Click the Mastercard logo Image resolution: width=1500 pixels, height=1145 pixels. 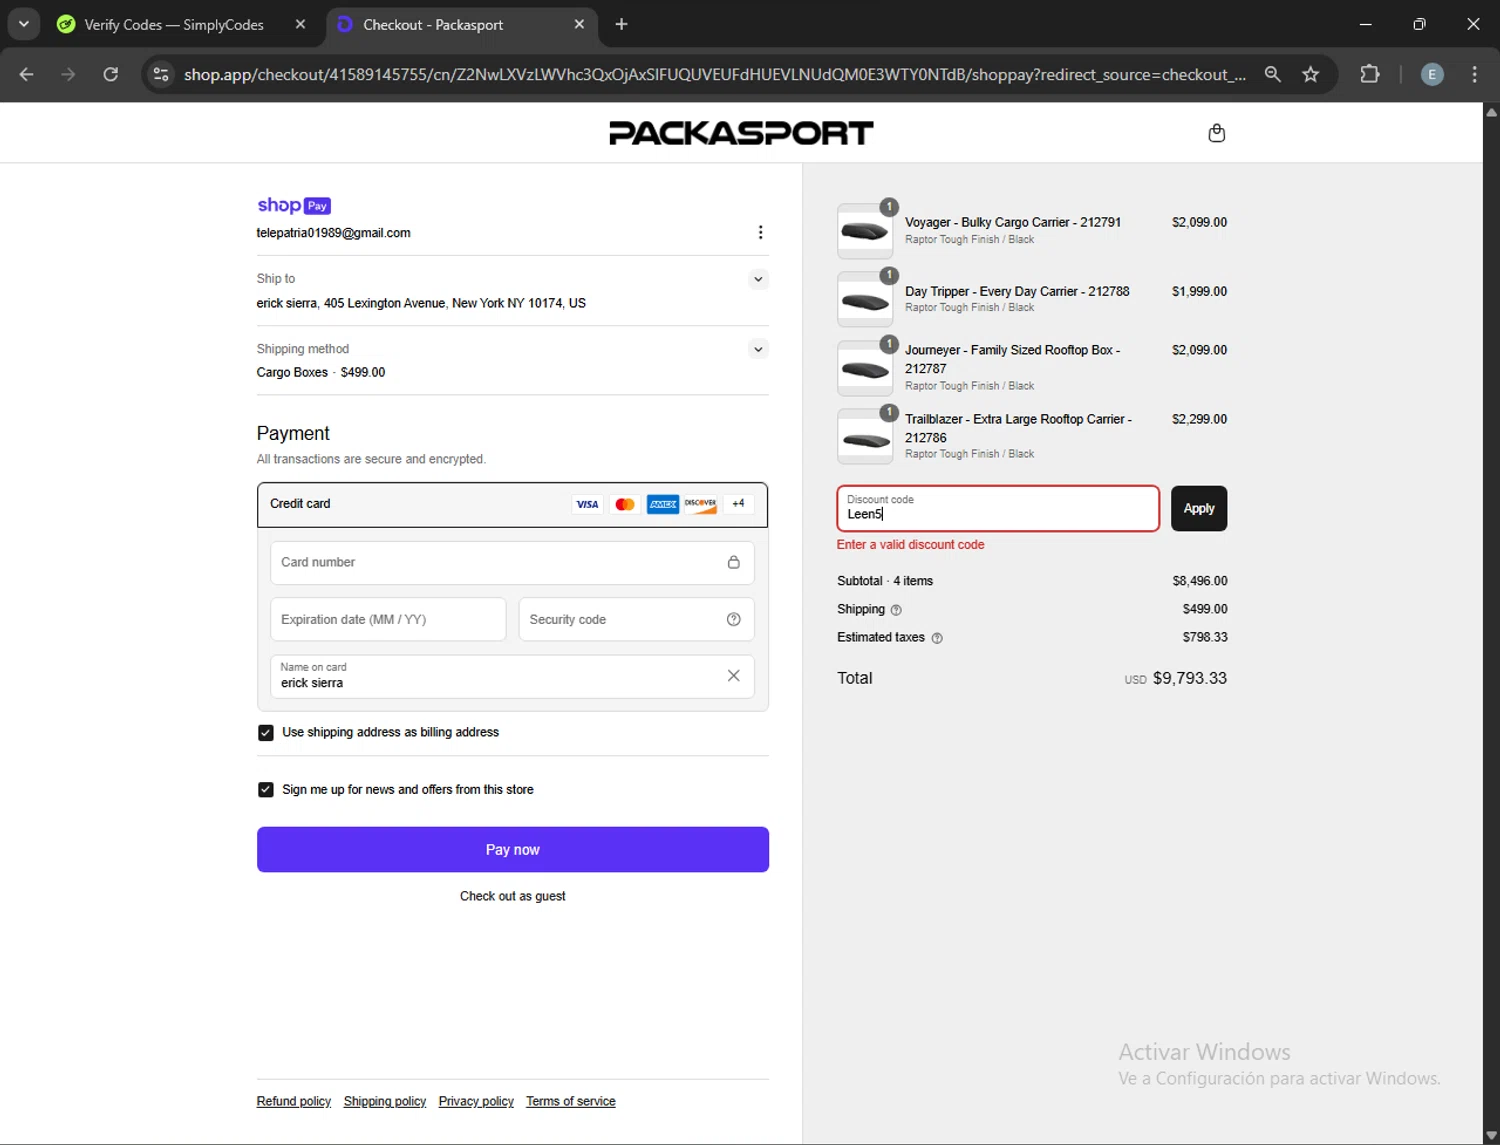(625, 504)
